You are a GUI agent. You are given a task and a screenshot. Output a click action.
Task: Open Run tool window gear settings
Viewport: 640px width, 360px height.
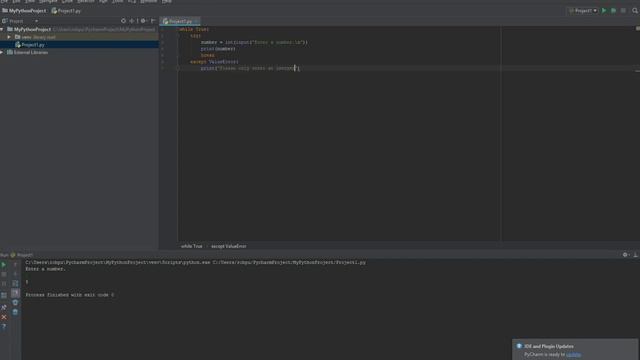[625, 255]
